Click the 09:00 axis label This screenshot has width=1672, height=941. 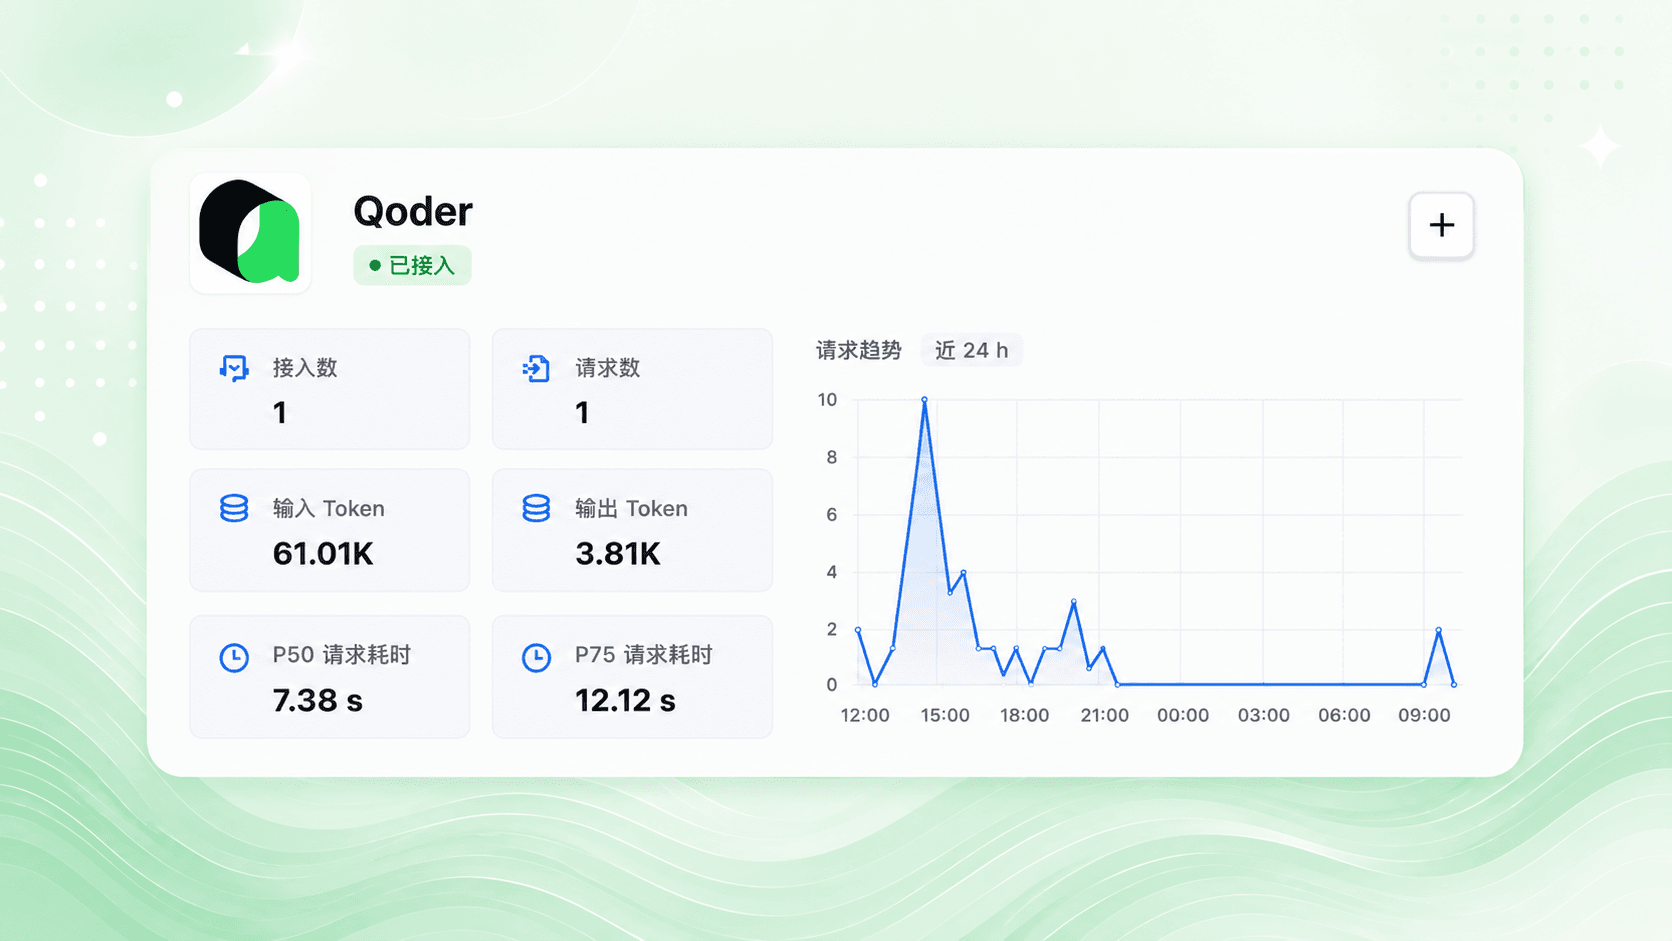click(x=1424, y=715)
